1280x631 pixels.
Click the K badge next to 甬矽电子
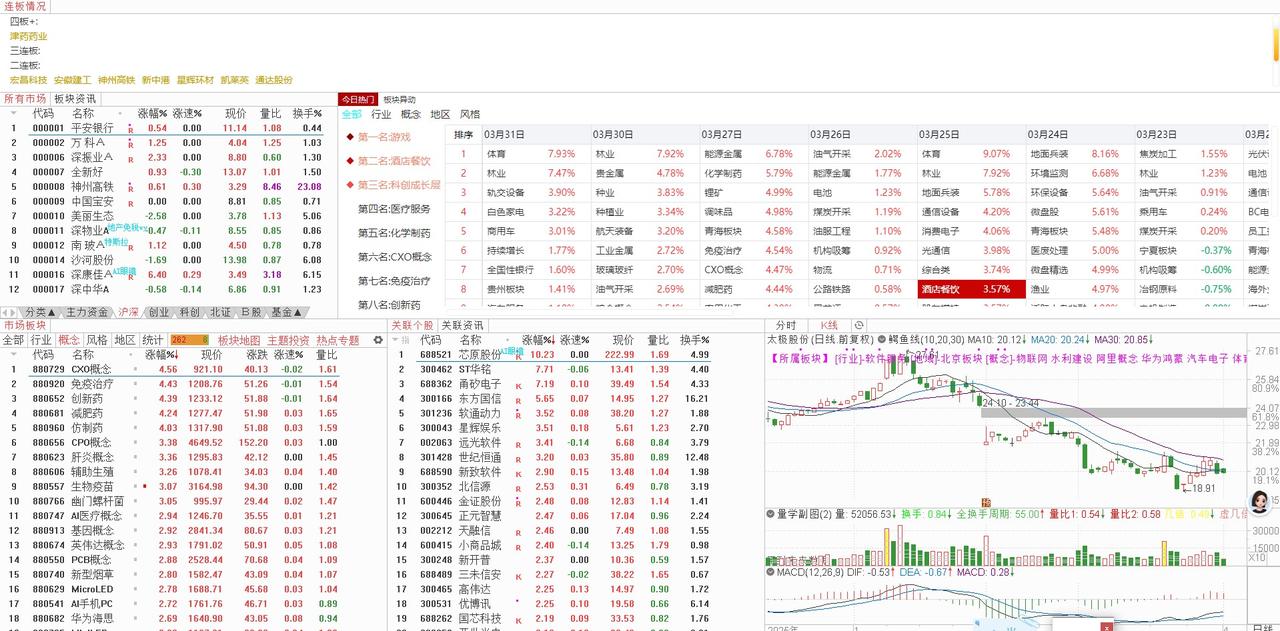(x=519, y=383)
